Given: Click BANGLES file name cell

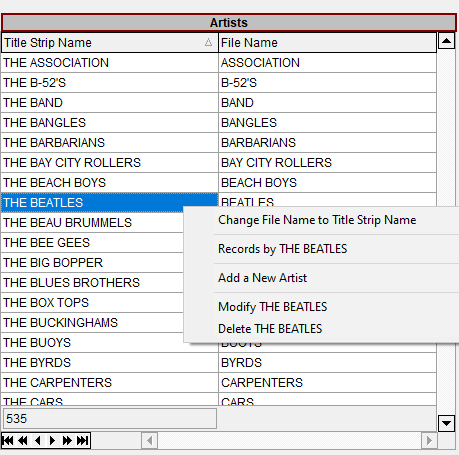Looking at the screenshot, I should point(327,123).
